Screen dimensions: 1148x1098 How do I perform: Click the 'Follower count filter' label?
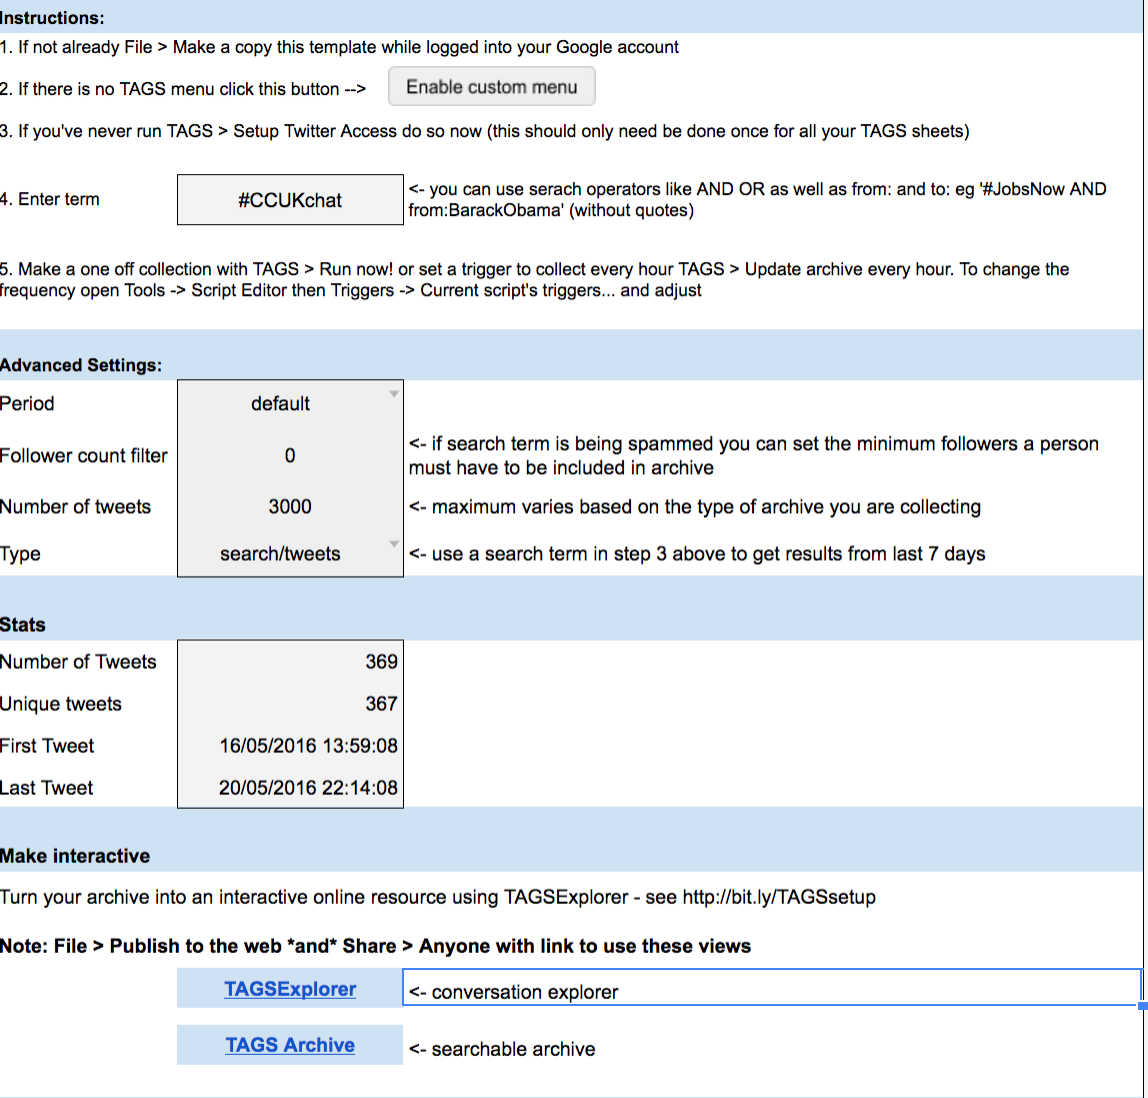point(83,455)
